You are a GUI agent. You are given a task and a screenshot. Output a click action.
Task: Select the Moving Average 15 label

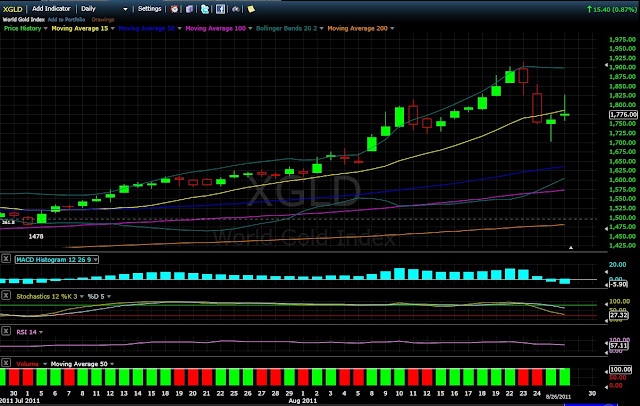[80, 28]
